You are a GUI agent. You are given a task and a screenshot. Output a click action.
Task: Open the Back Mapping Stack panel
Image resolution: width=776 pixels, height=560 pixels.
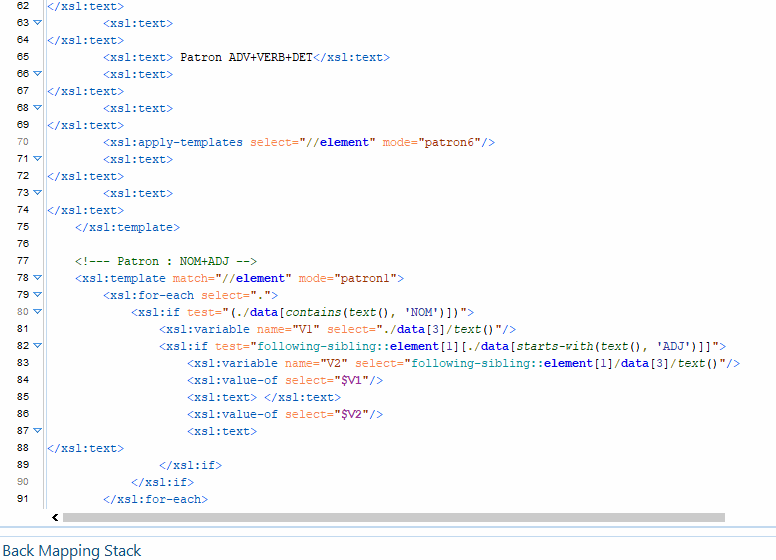tap(72, 551)
